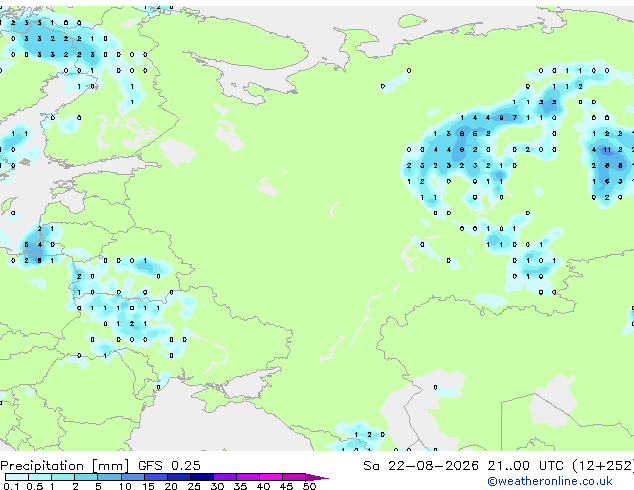The height and width of the screenshot is (490, 634).
Task: Open the weatheronline.co.uk copyright link
Action: [550, 481]
